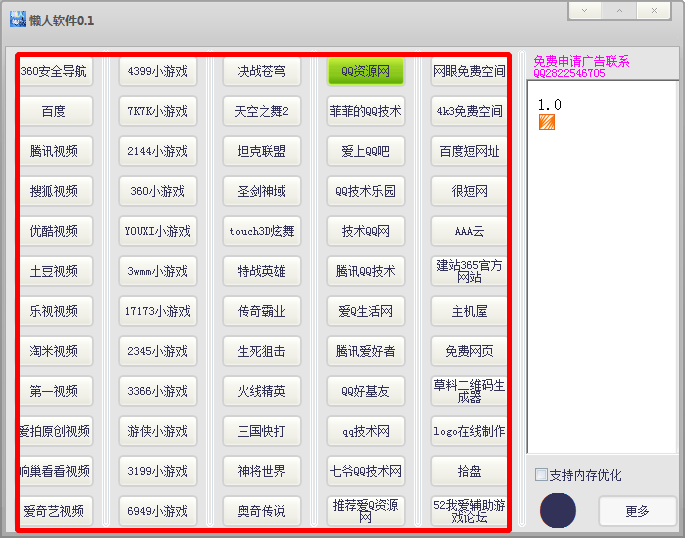
Task: Open 天空之舞2
Action: (x=262, y=111)
